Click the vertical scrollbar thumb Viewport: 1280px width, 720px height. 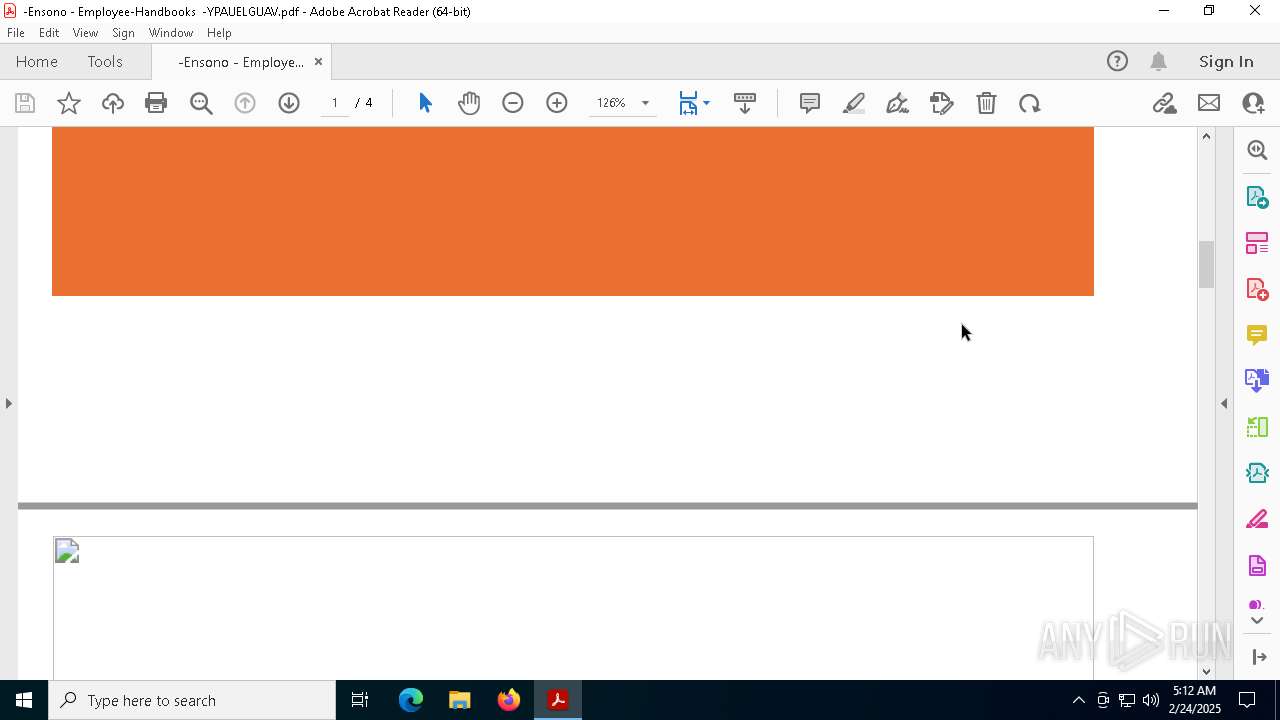(x=1206, y=265)
